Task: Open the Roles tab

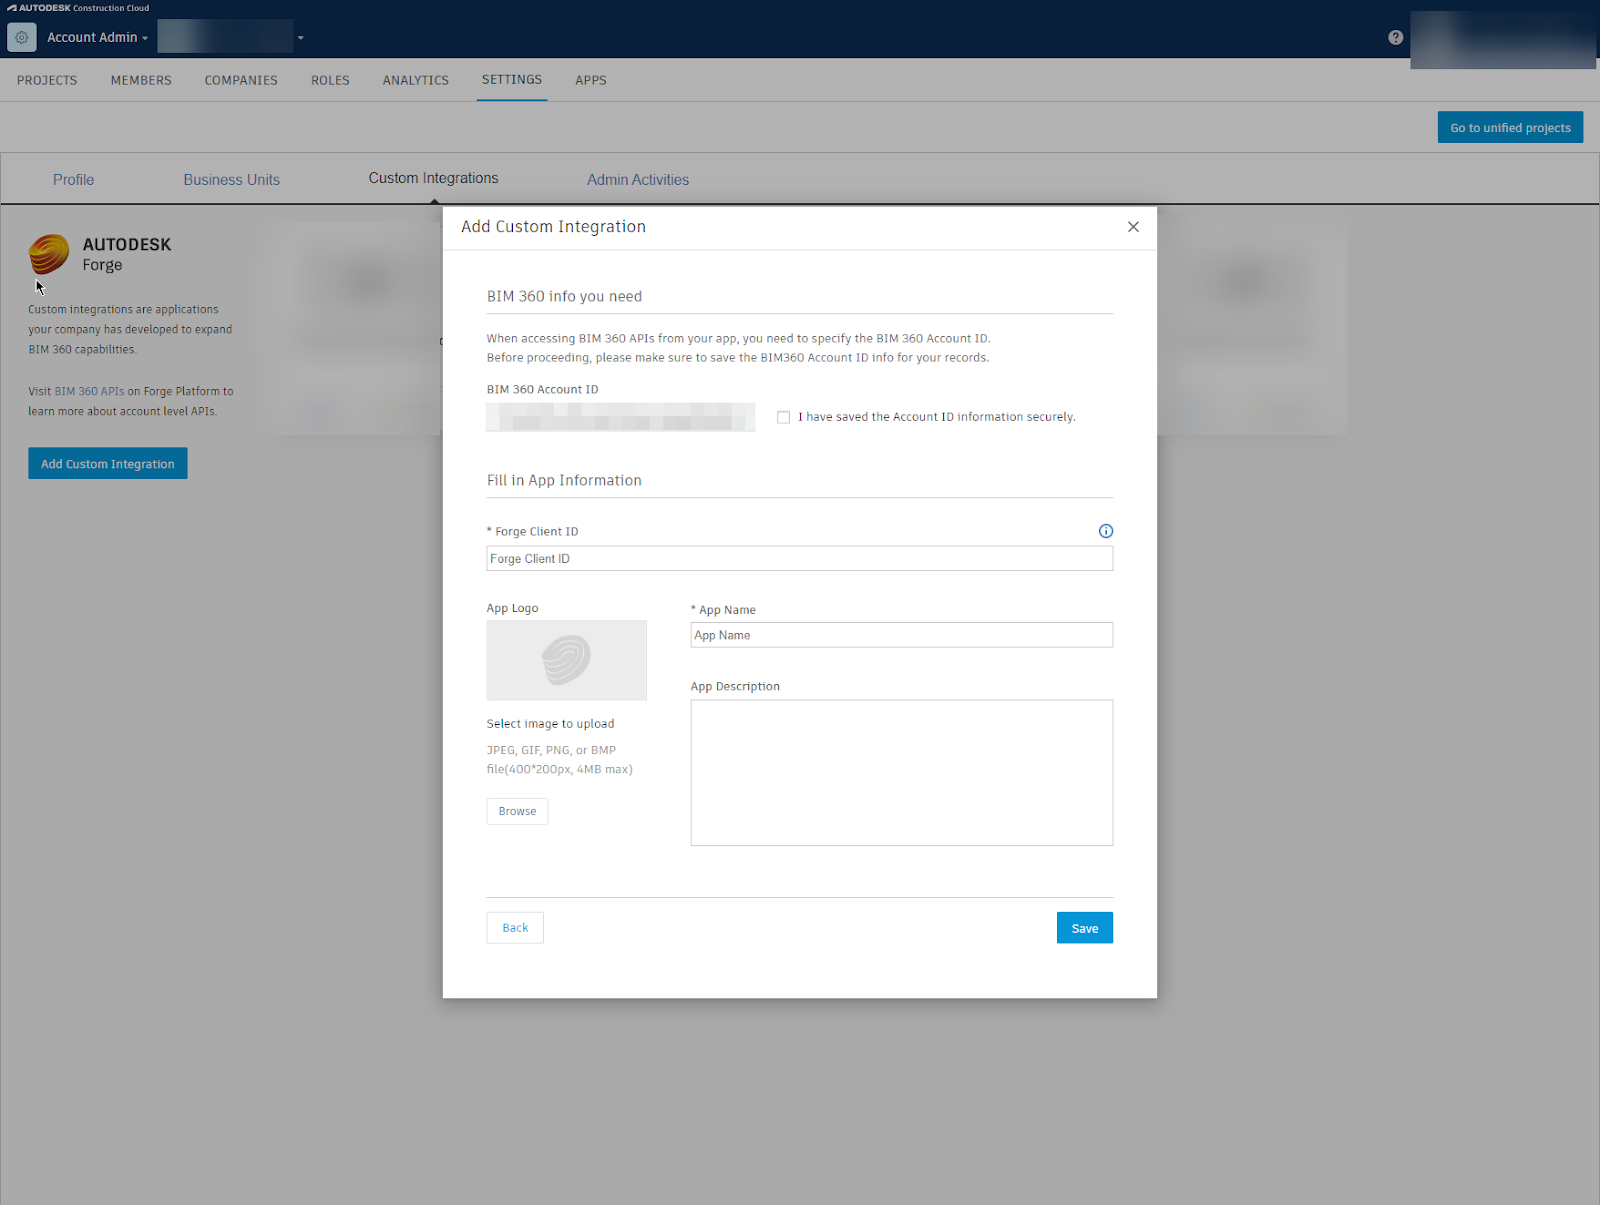Action: tap(330, 80)
